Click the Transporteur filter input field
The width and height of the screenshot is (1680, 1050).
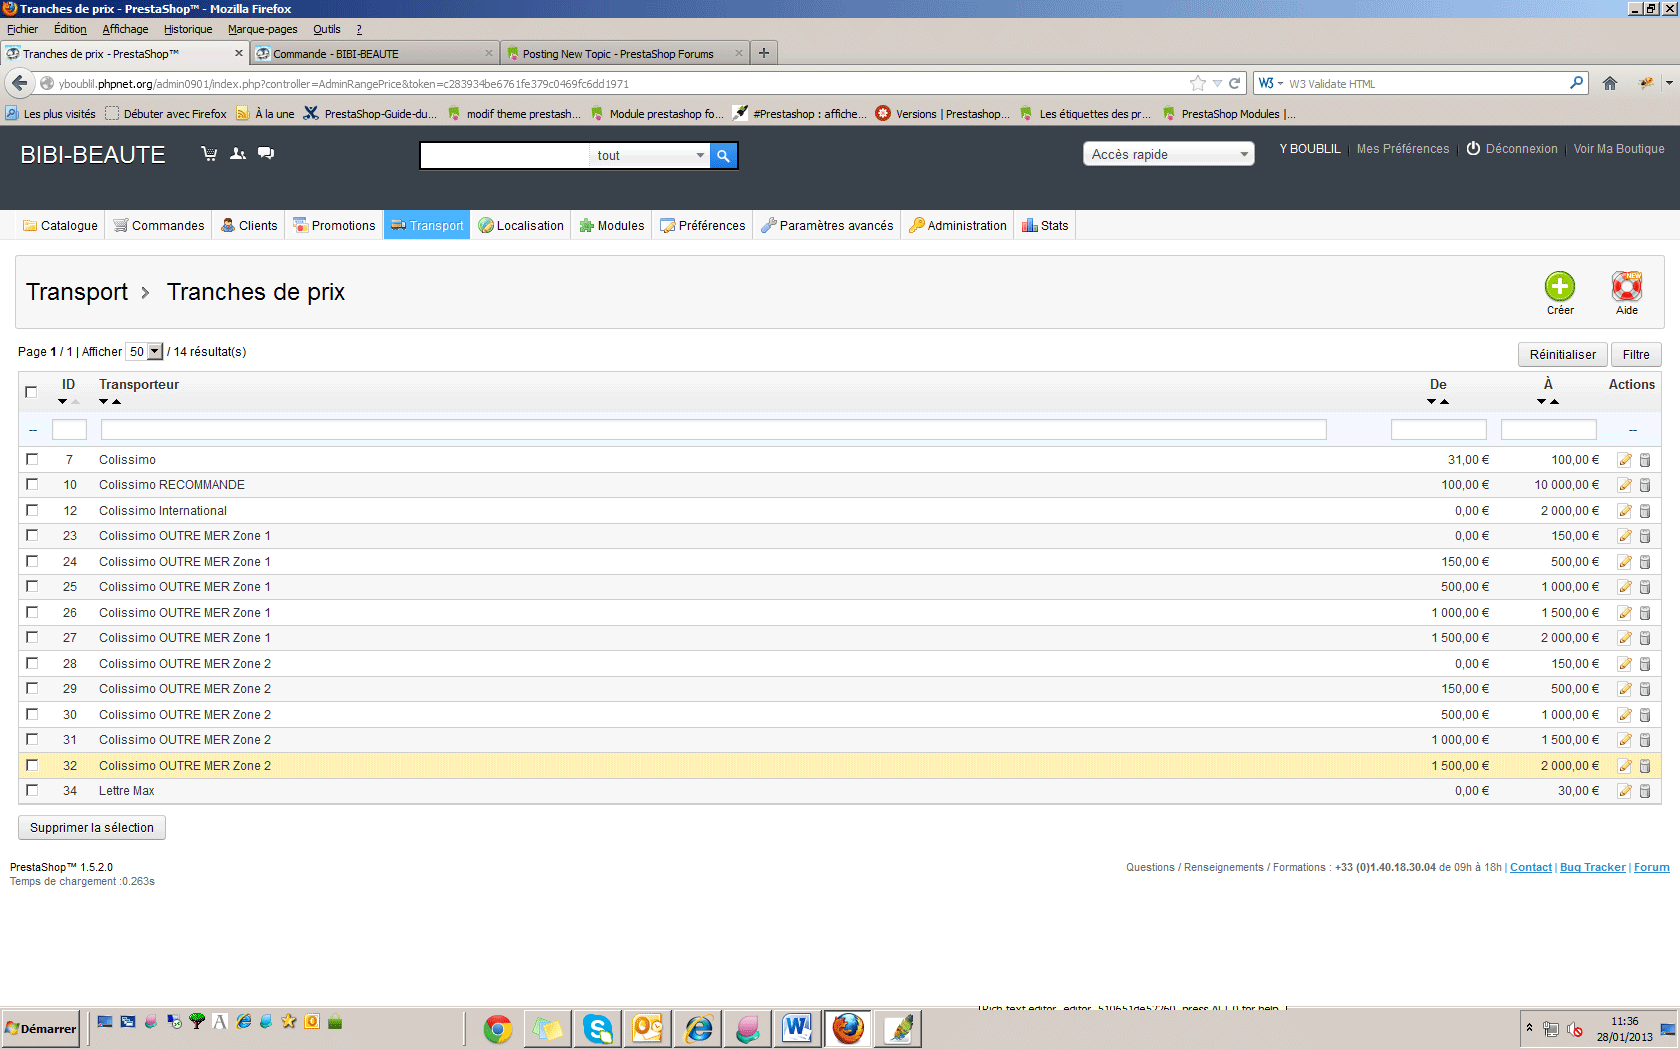(x=713, y=430)
